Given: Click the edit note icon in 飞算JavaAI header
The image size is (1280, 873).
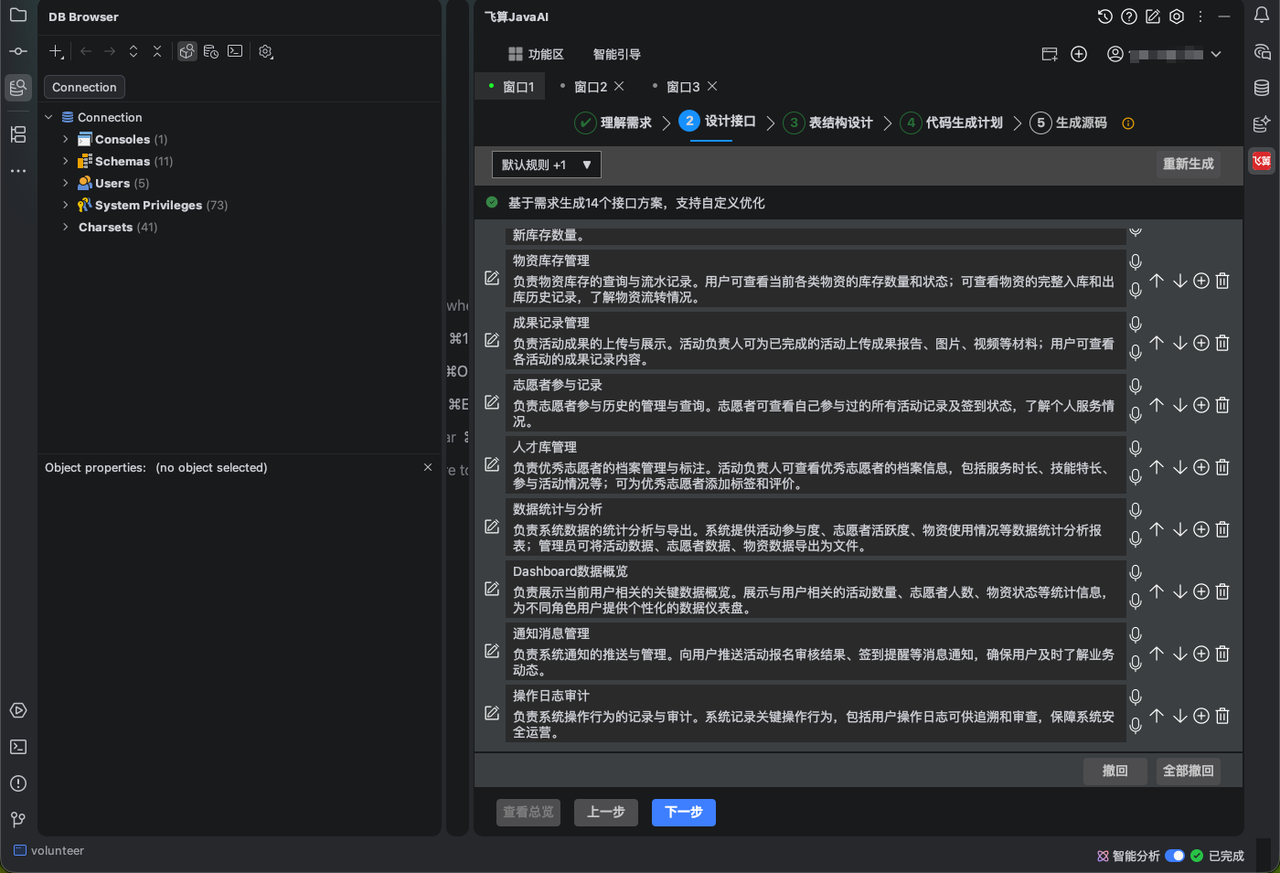Looking at the screenshot, I should click(x=1153, y=16).
